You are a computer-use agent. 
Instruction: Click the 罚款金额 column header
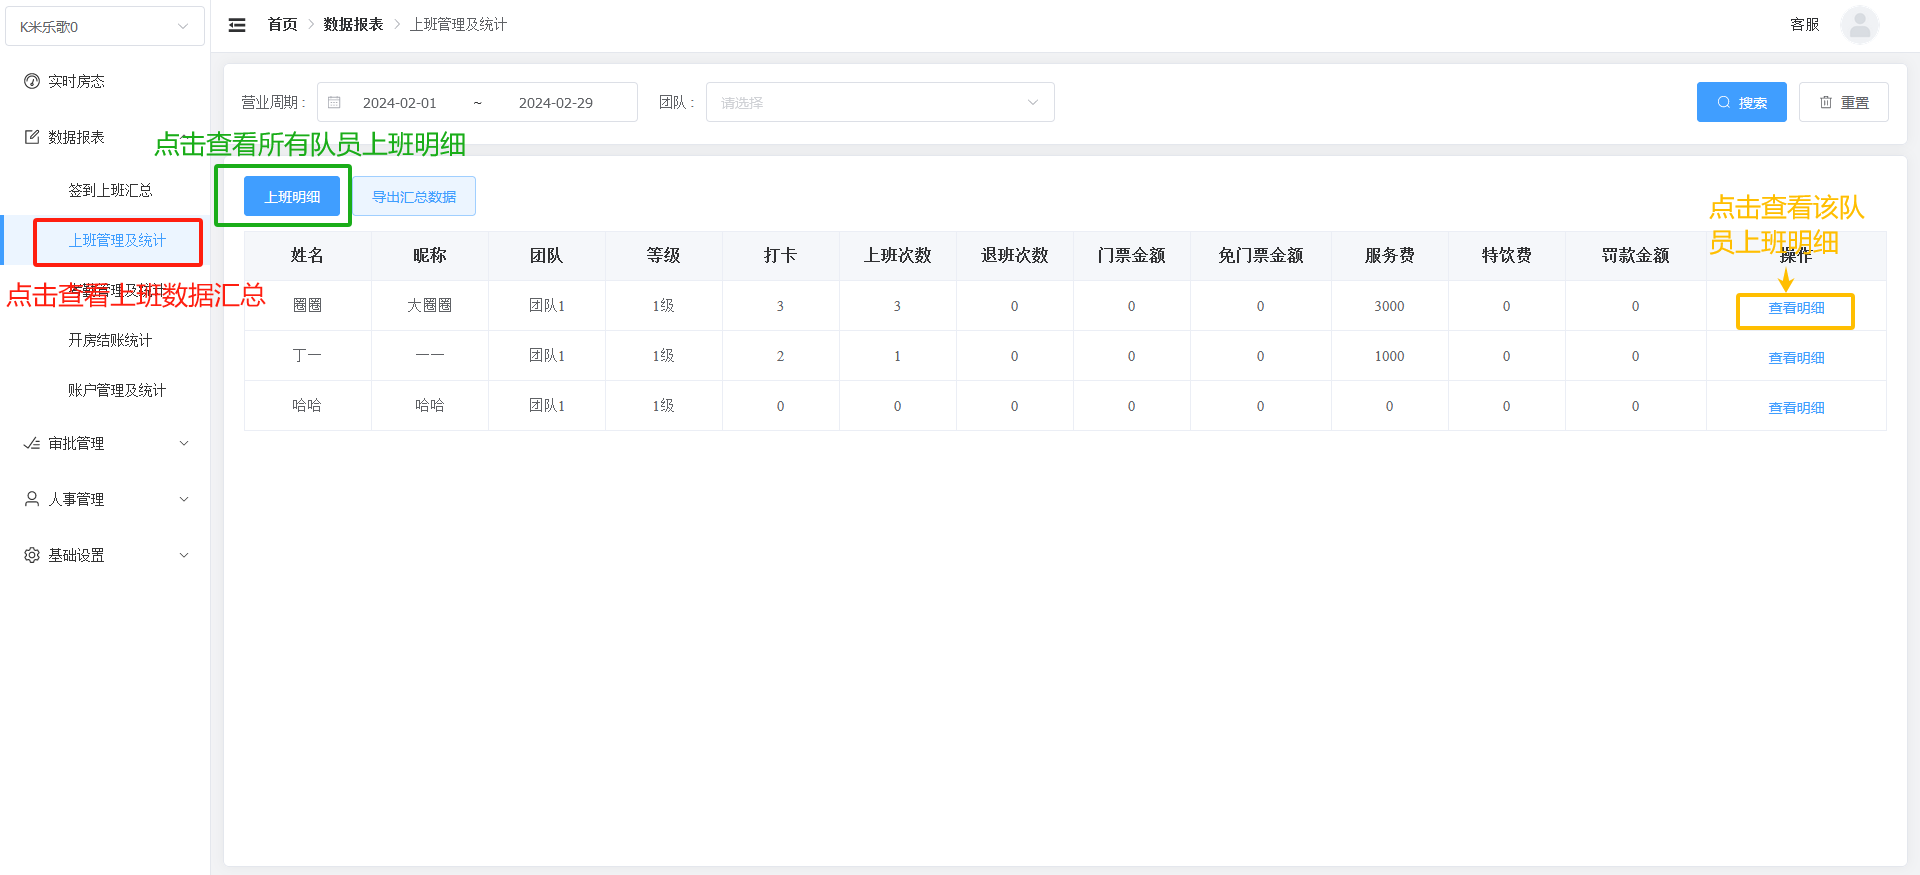[1635, 256]
